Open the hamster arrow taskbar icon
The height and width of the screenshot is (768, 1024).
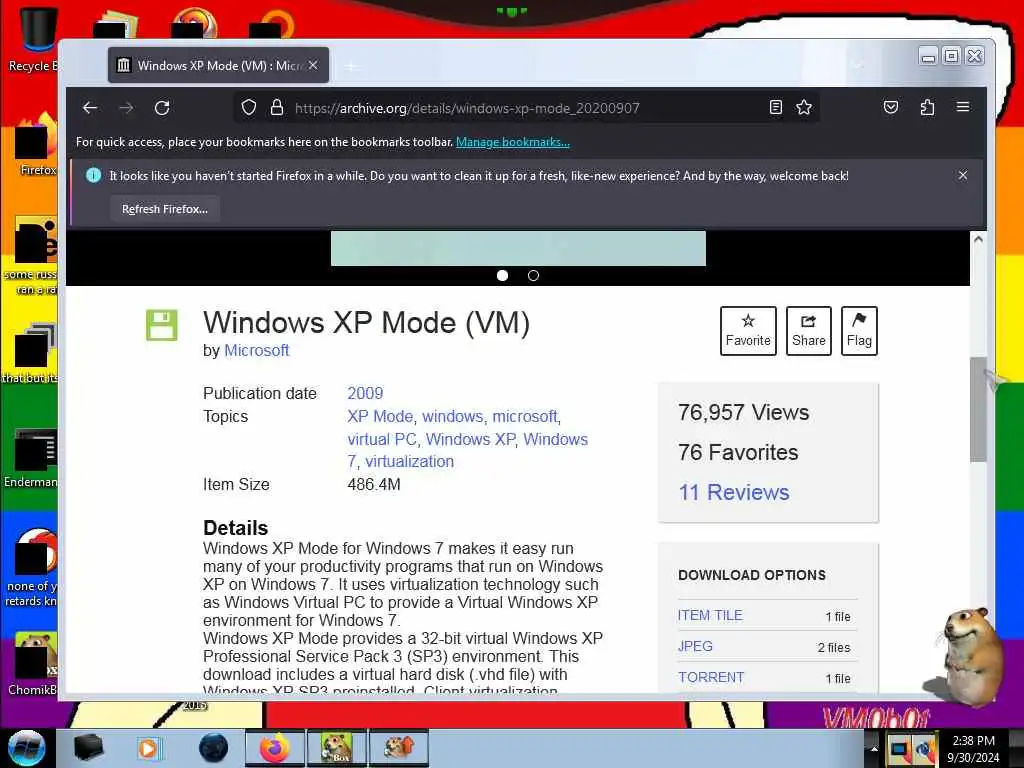pyautogui.click(x=398, y=748)
